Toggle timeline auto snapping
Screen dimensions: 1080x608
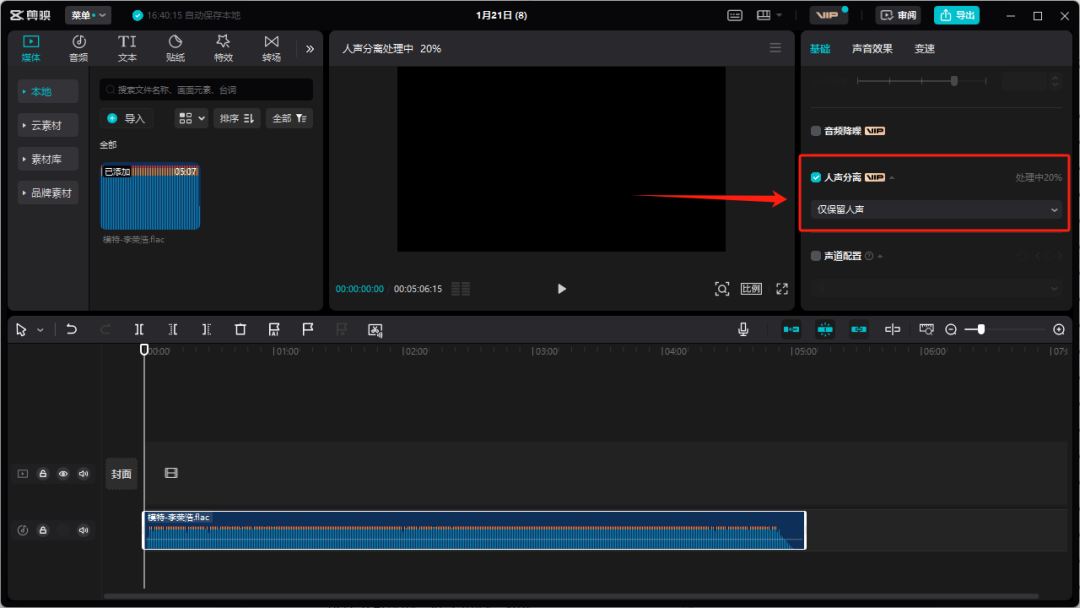coord(825,330)
